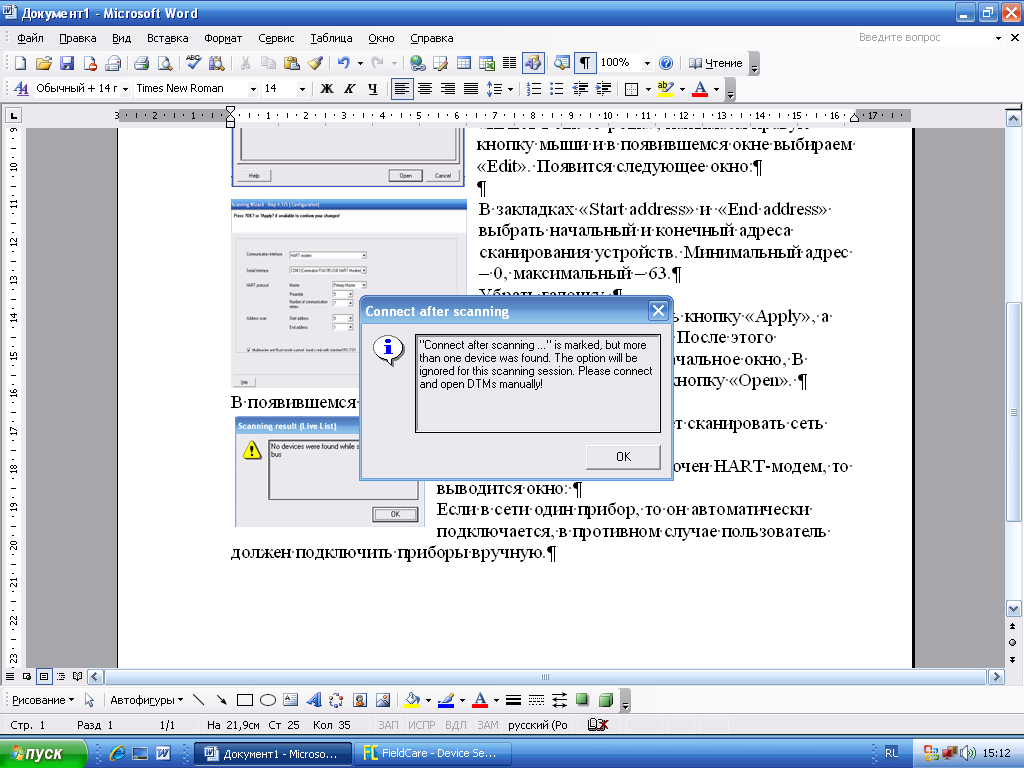This screenshot has width=1024, height=768.
Task: Print the document with the printer icon
Action: tap(141, 63)
